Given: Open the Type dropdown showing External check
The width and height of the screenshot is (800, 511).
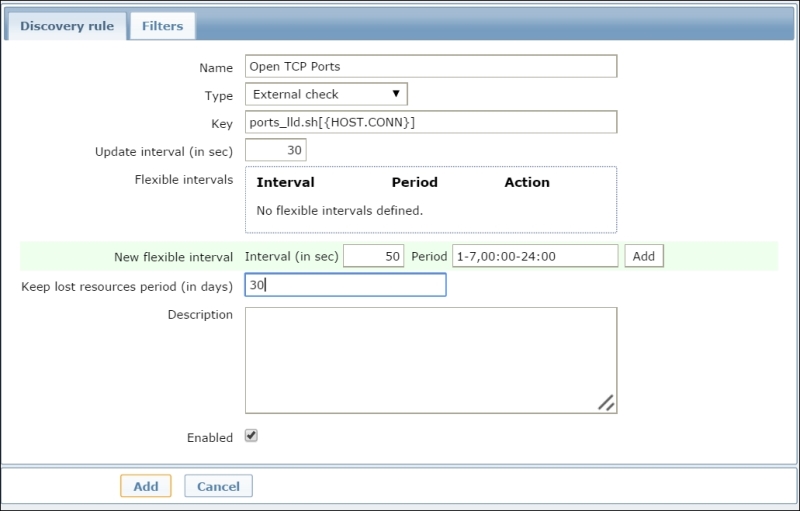Looking at the screenshot, I should click(x=326, y=94).
